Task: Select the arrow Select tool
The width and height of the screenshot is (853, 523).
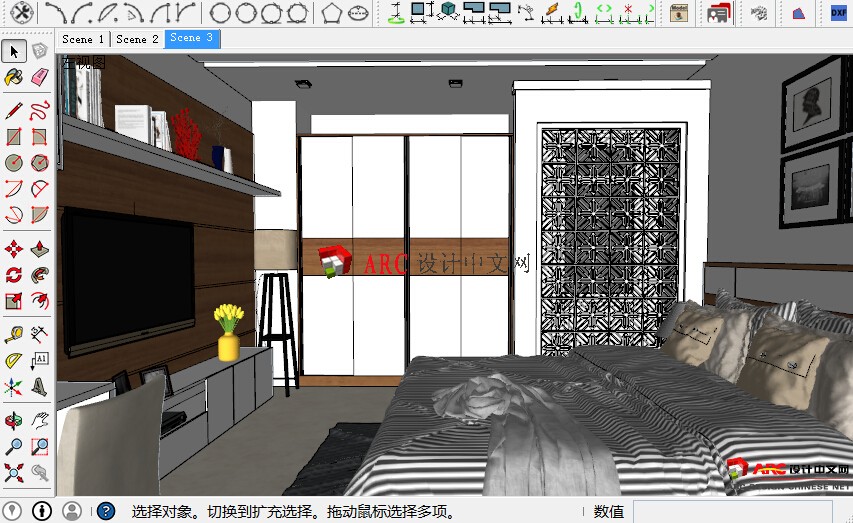Action: point(14,52)
